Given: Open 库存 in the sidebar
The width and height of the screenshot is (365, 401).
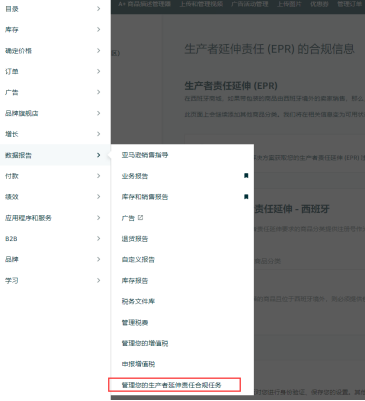Looking at the screenshot, I should pos(12,30).
